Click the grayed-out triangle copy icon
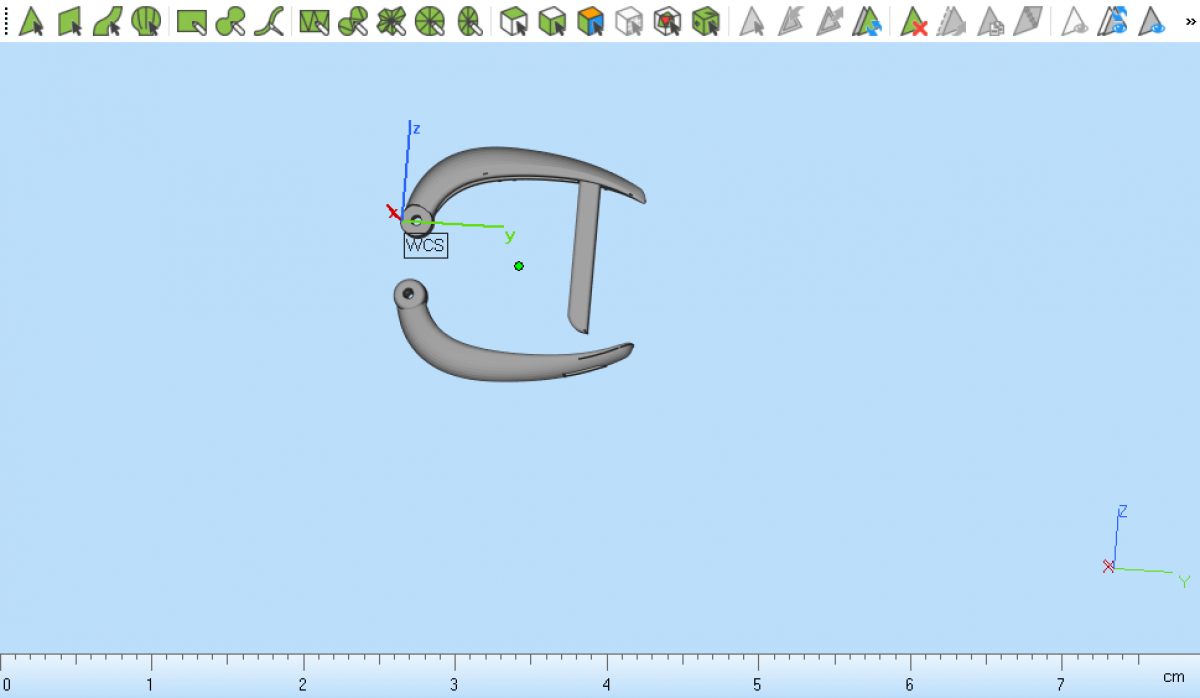Screen dimensions: 1200x698 coord(990,21)
